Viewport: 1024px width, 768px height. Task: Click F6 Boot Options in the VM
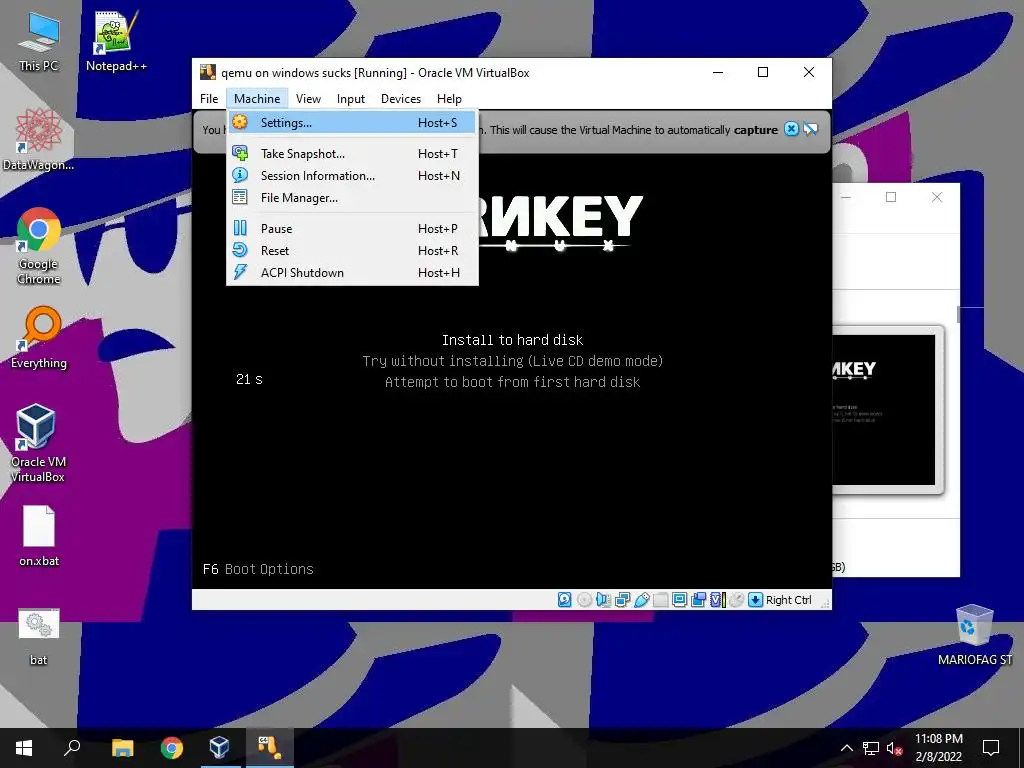coord(258,569)
